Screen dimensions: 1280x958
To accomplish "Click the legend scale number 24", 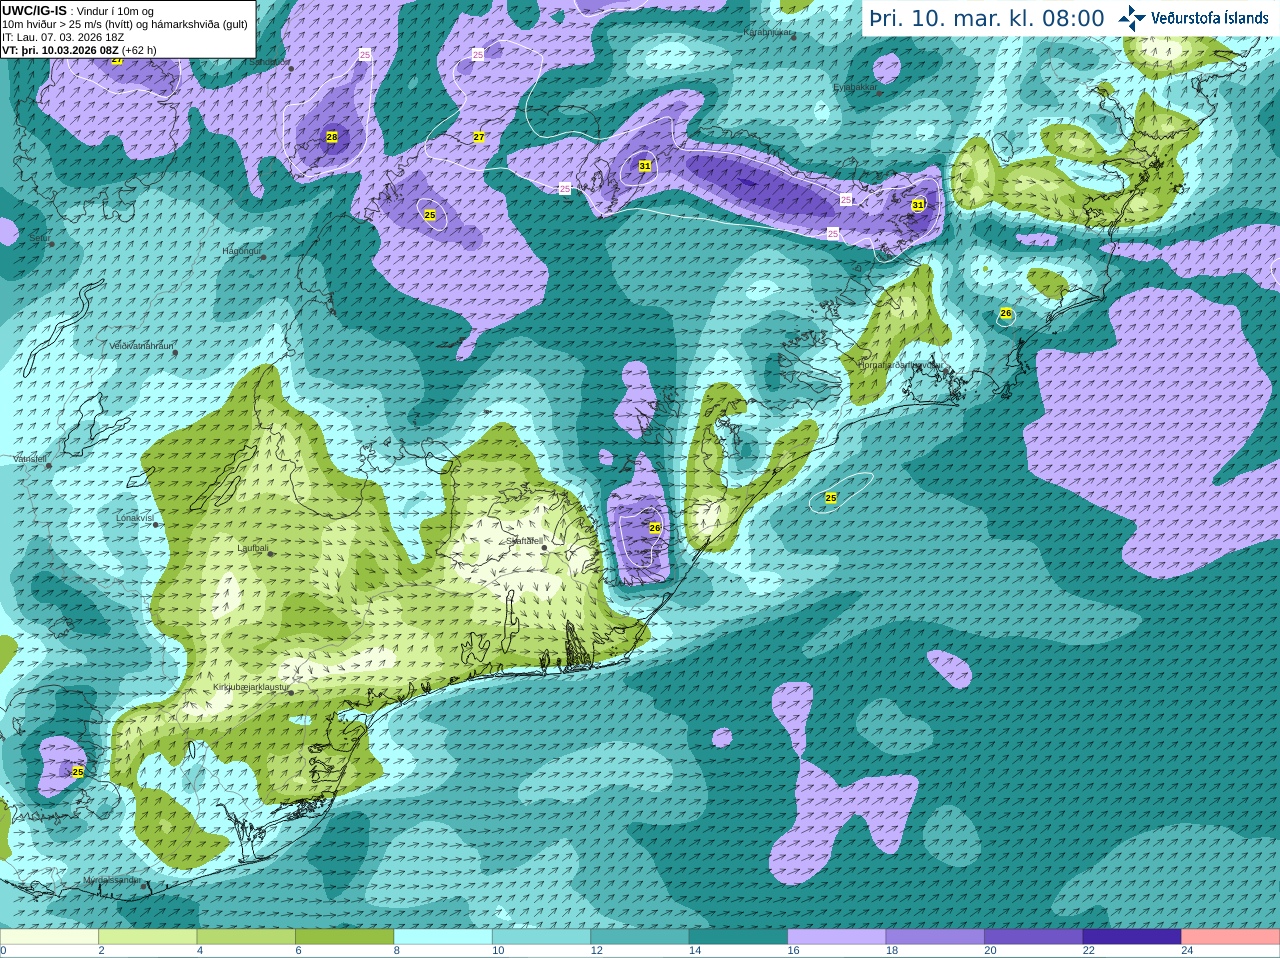I will [x=1187, y=951].
